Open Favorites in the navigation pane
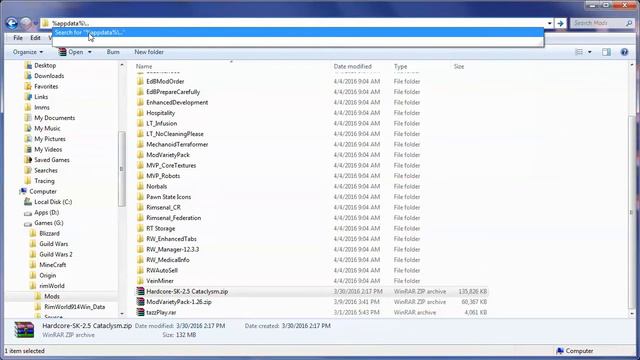 click(x=46, y=87)
